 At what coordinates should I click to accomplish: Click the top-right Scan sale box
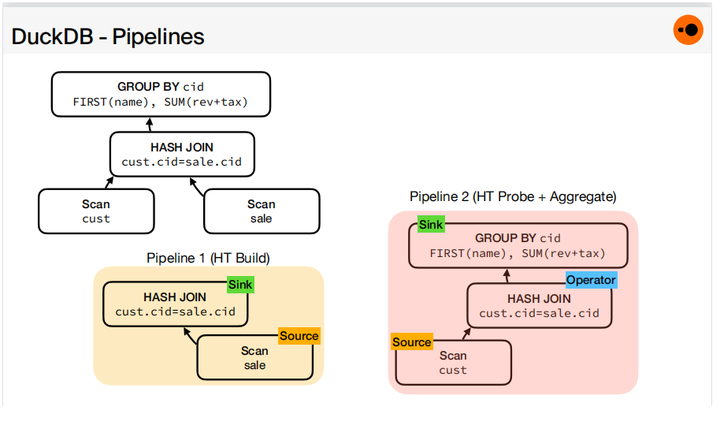click(x=261, y=211)
